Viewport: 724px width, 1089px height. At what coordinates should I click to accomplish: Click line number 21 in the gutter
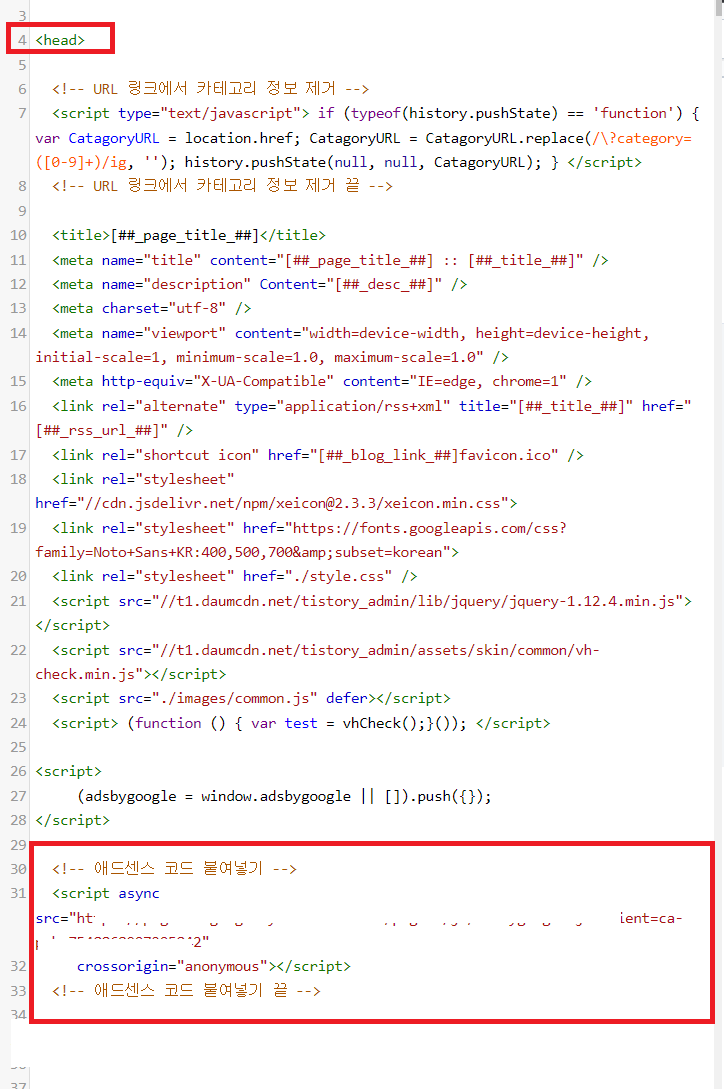[x=18, y=601]
